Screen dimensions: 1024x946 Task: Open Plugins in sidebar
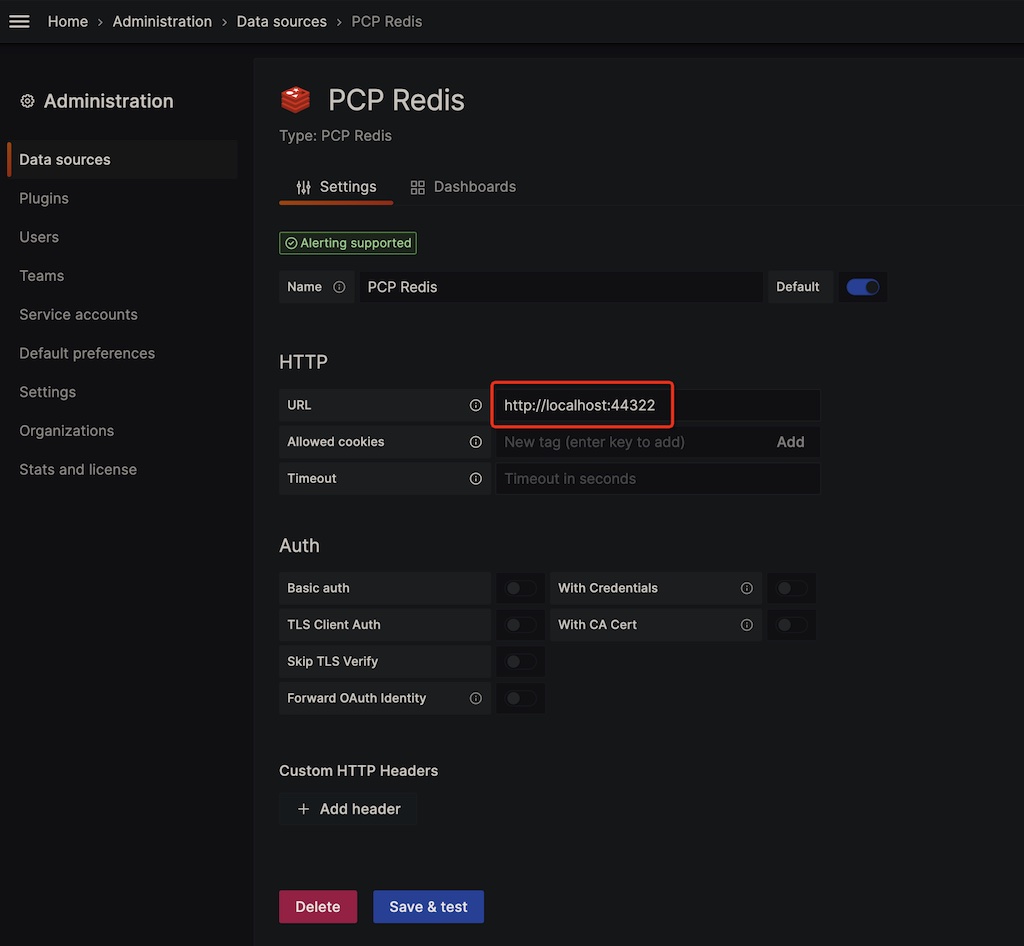click(44, 198)
